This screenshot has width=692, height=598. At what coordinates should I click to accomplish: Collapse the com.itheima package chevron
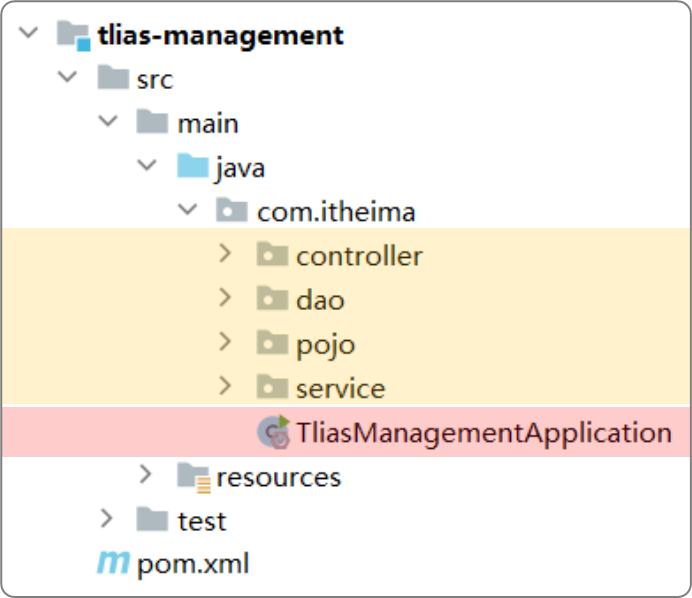(186, 211)
